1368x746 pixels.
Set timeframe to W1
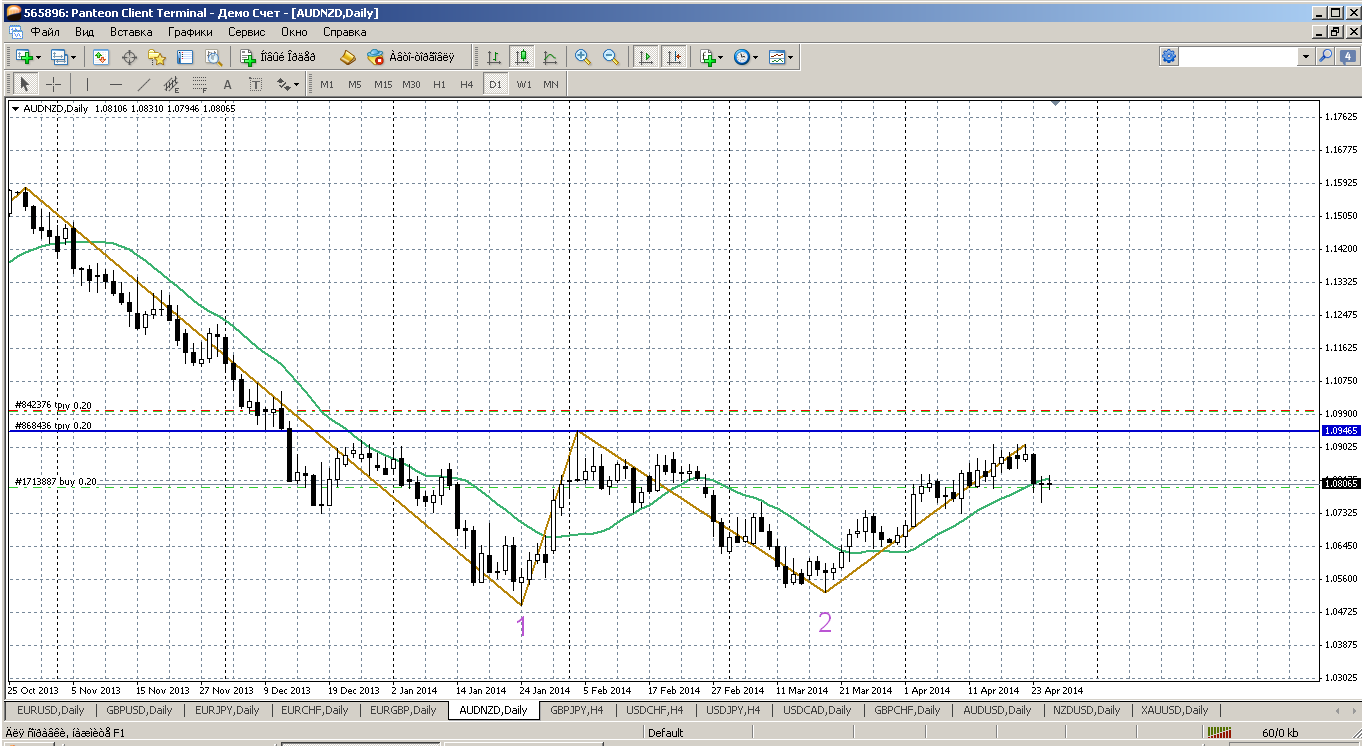pos(523,85)
